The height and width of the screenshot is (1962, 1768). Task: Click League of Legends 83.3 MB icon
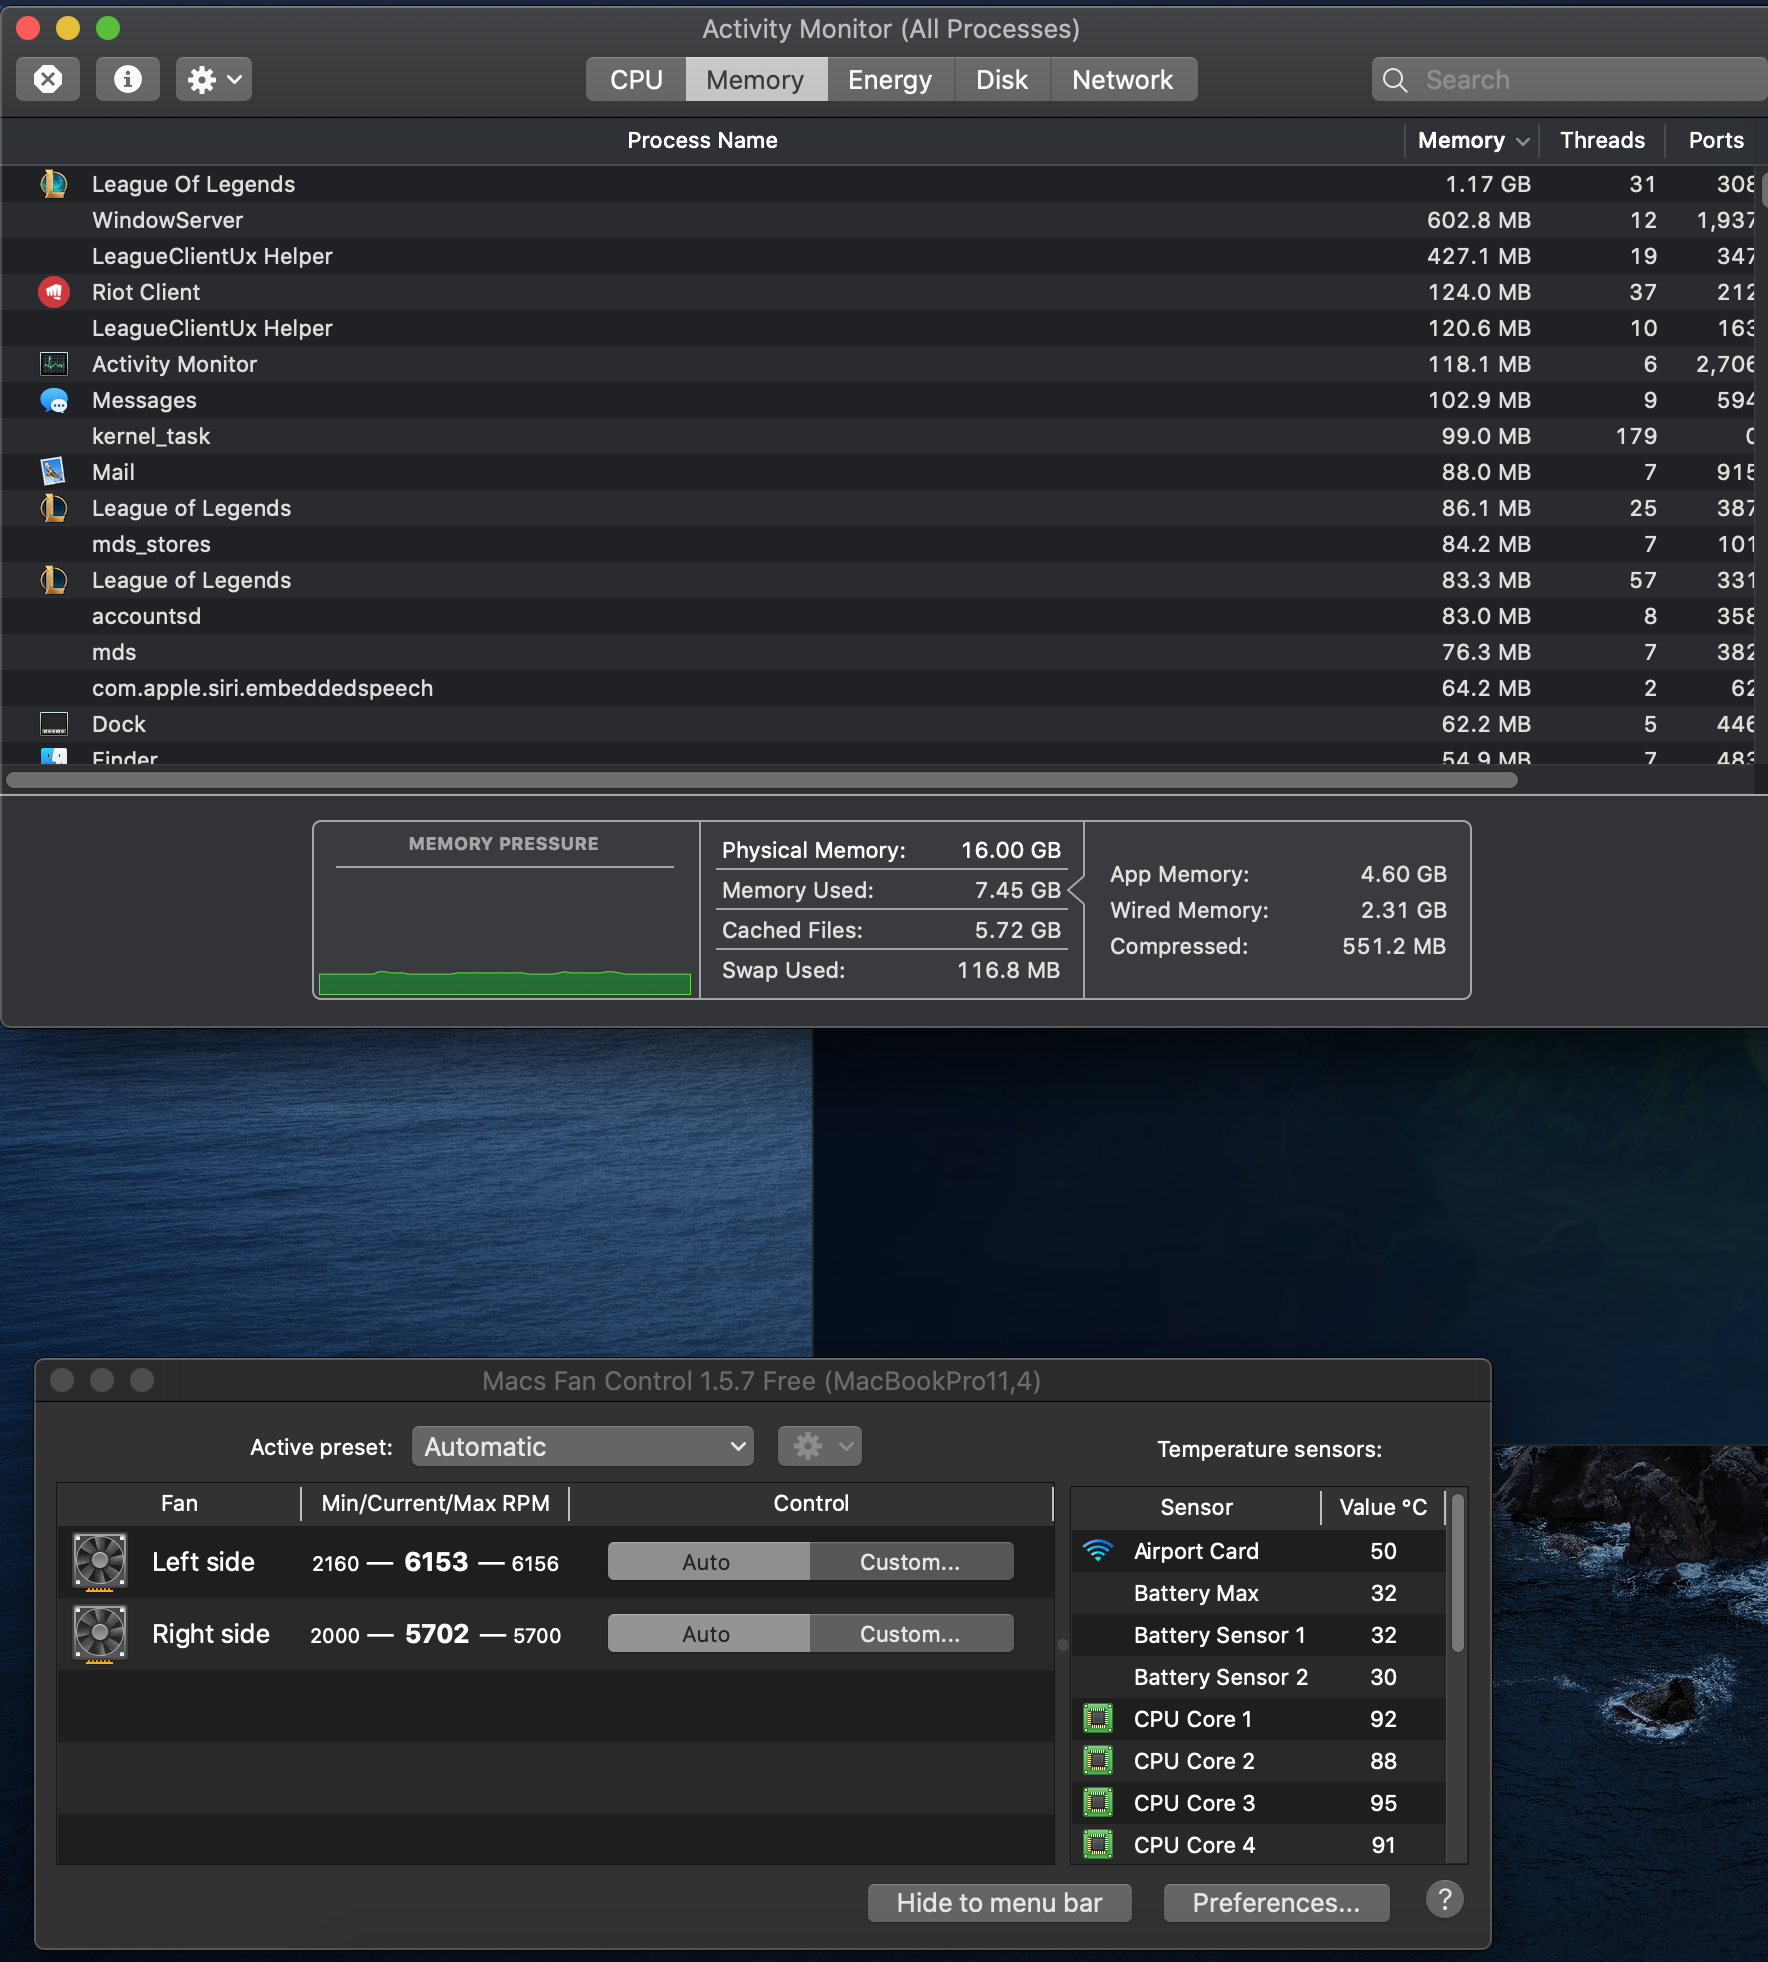(x=54, y=580)
